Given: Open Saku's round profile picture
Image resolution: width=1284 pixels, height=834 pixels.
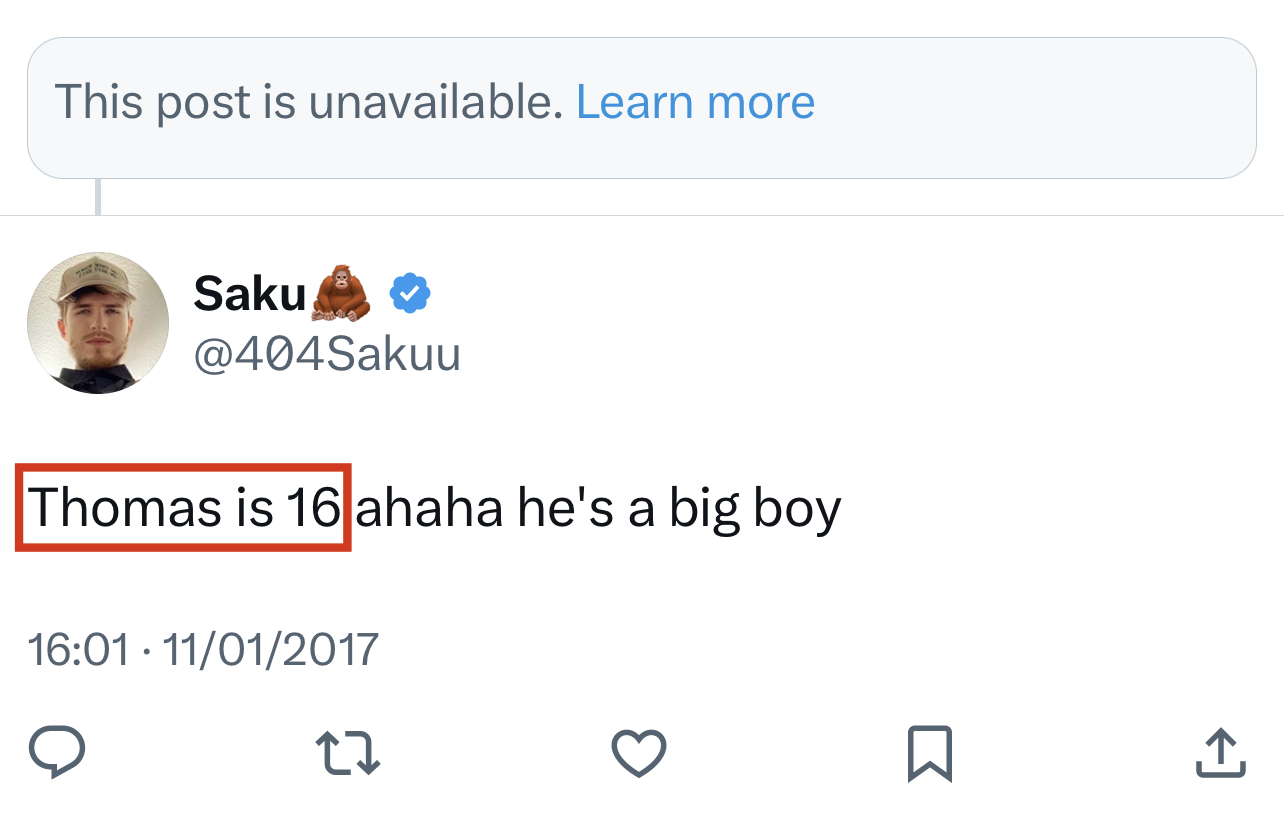Looking at the screenshot, I should click(x=98, y=323).
